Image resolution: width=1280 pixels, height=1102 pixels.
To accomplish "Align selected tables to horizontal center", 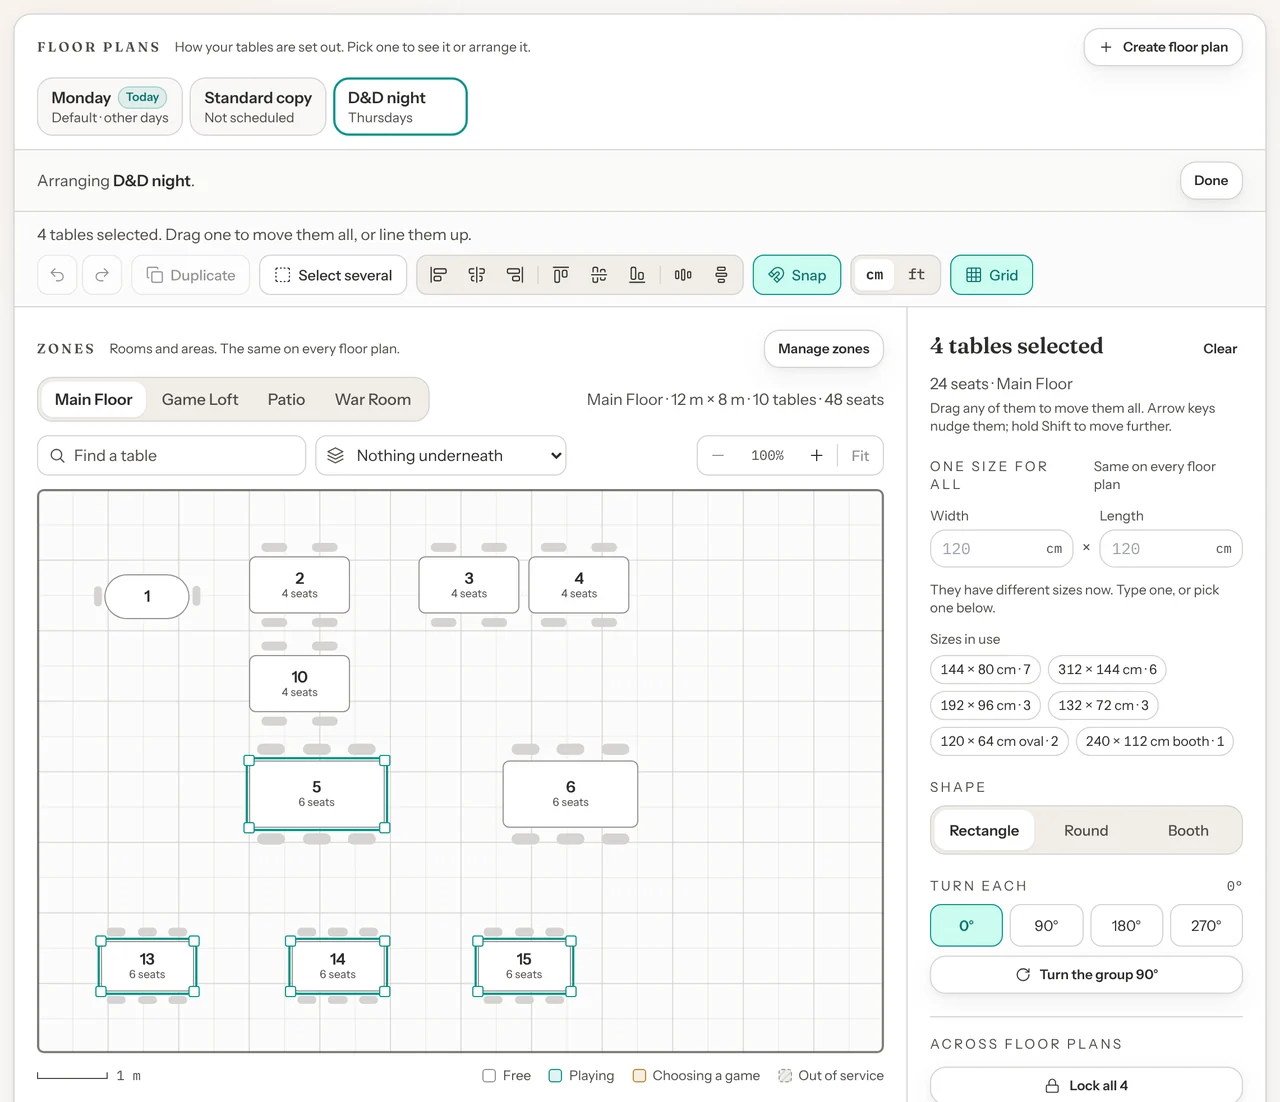I will pyautogui.click(x=477, y=275).
